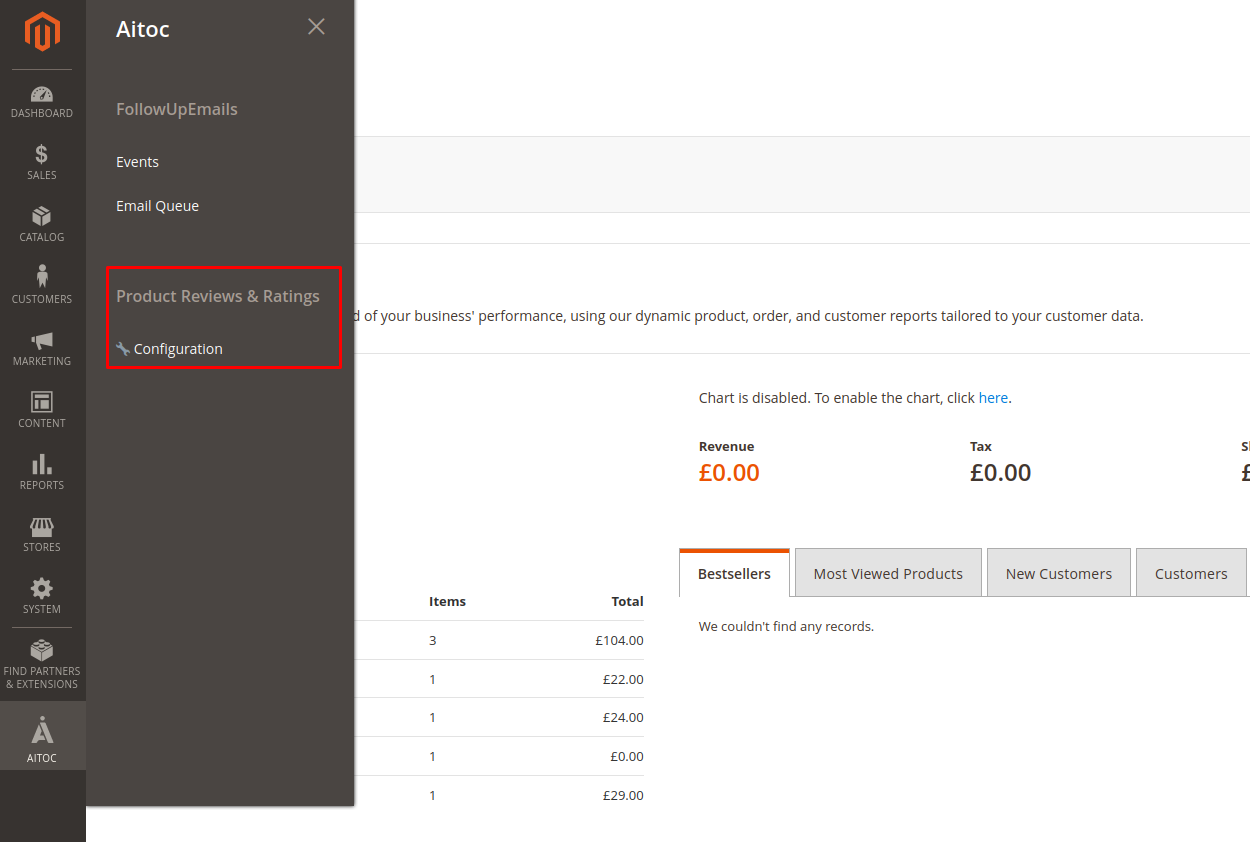
Task: Open Events under FollowUpEmails
Action: (137, 162)
